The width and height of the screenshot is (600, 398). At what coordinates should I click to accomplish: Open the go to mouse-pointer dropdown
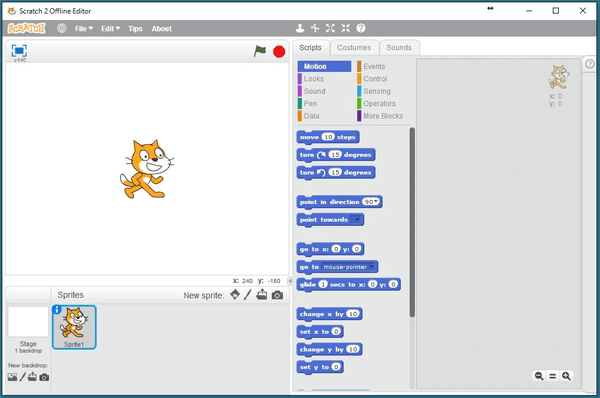click(372, 267)
